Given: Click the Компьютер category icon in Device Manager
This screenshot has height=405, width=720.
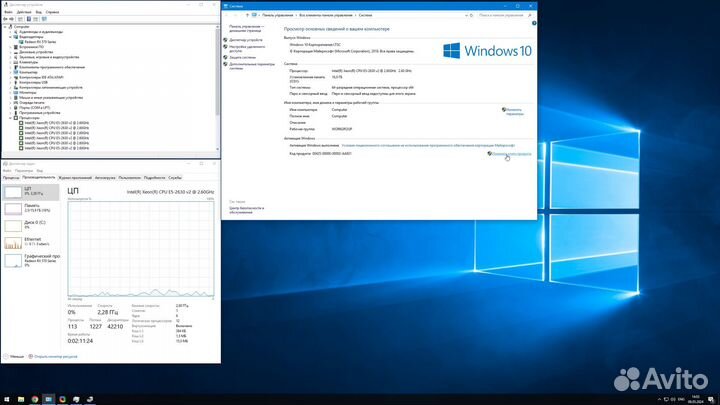Looking at the screenshot, I should (16, 72).
